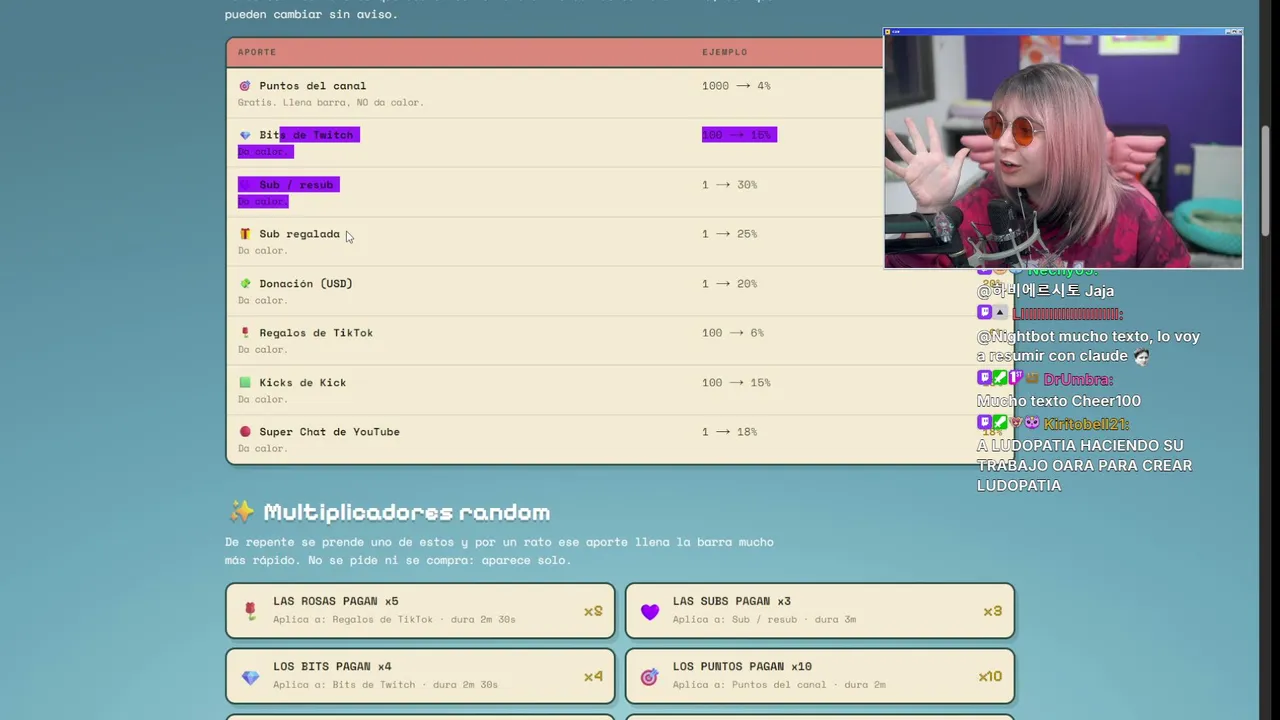The width and height of the screenshot is (1280, 720).
Task: Click the x3 multiplier badge on the subs card
Action: [992, 611]
